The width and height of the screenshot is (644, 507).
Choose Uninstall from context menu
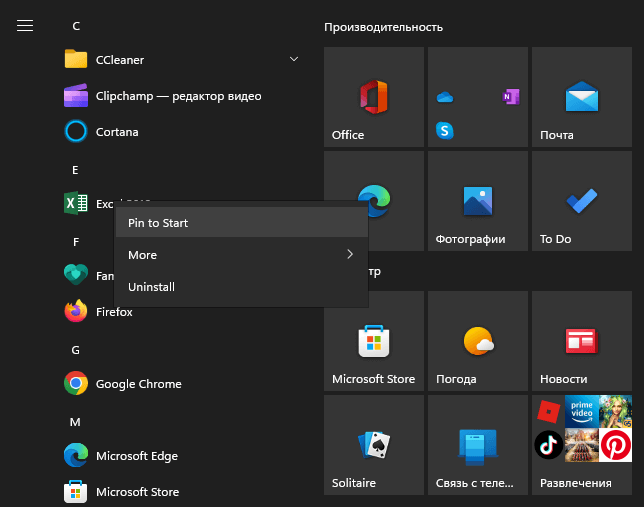[x=242, y=287]
